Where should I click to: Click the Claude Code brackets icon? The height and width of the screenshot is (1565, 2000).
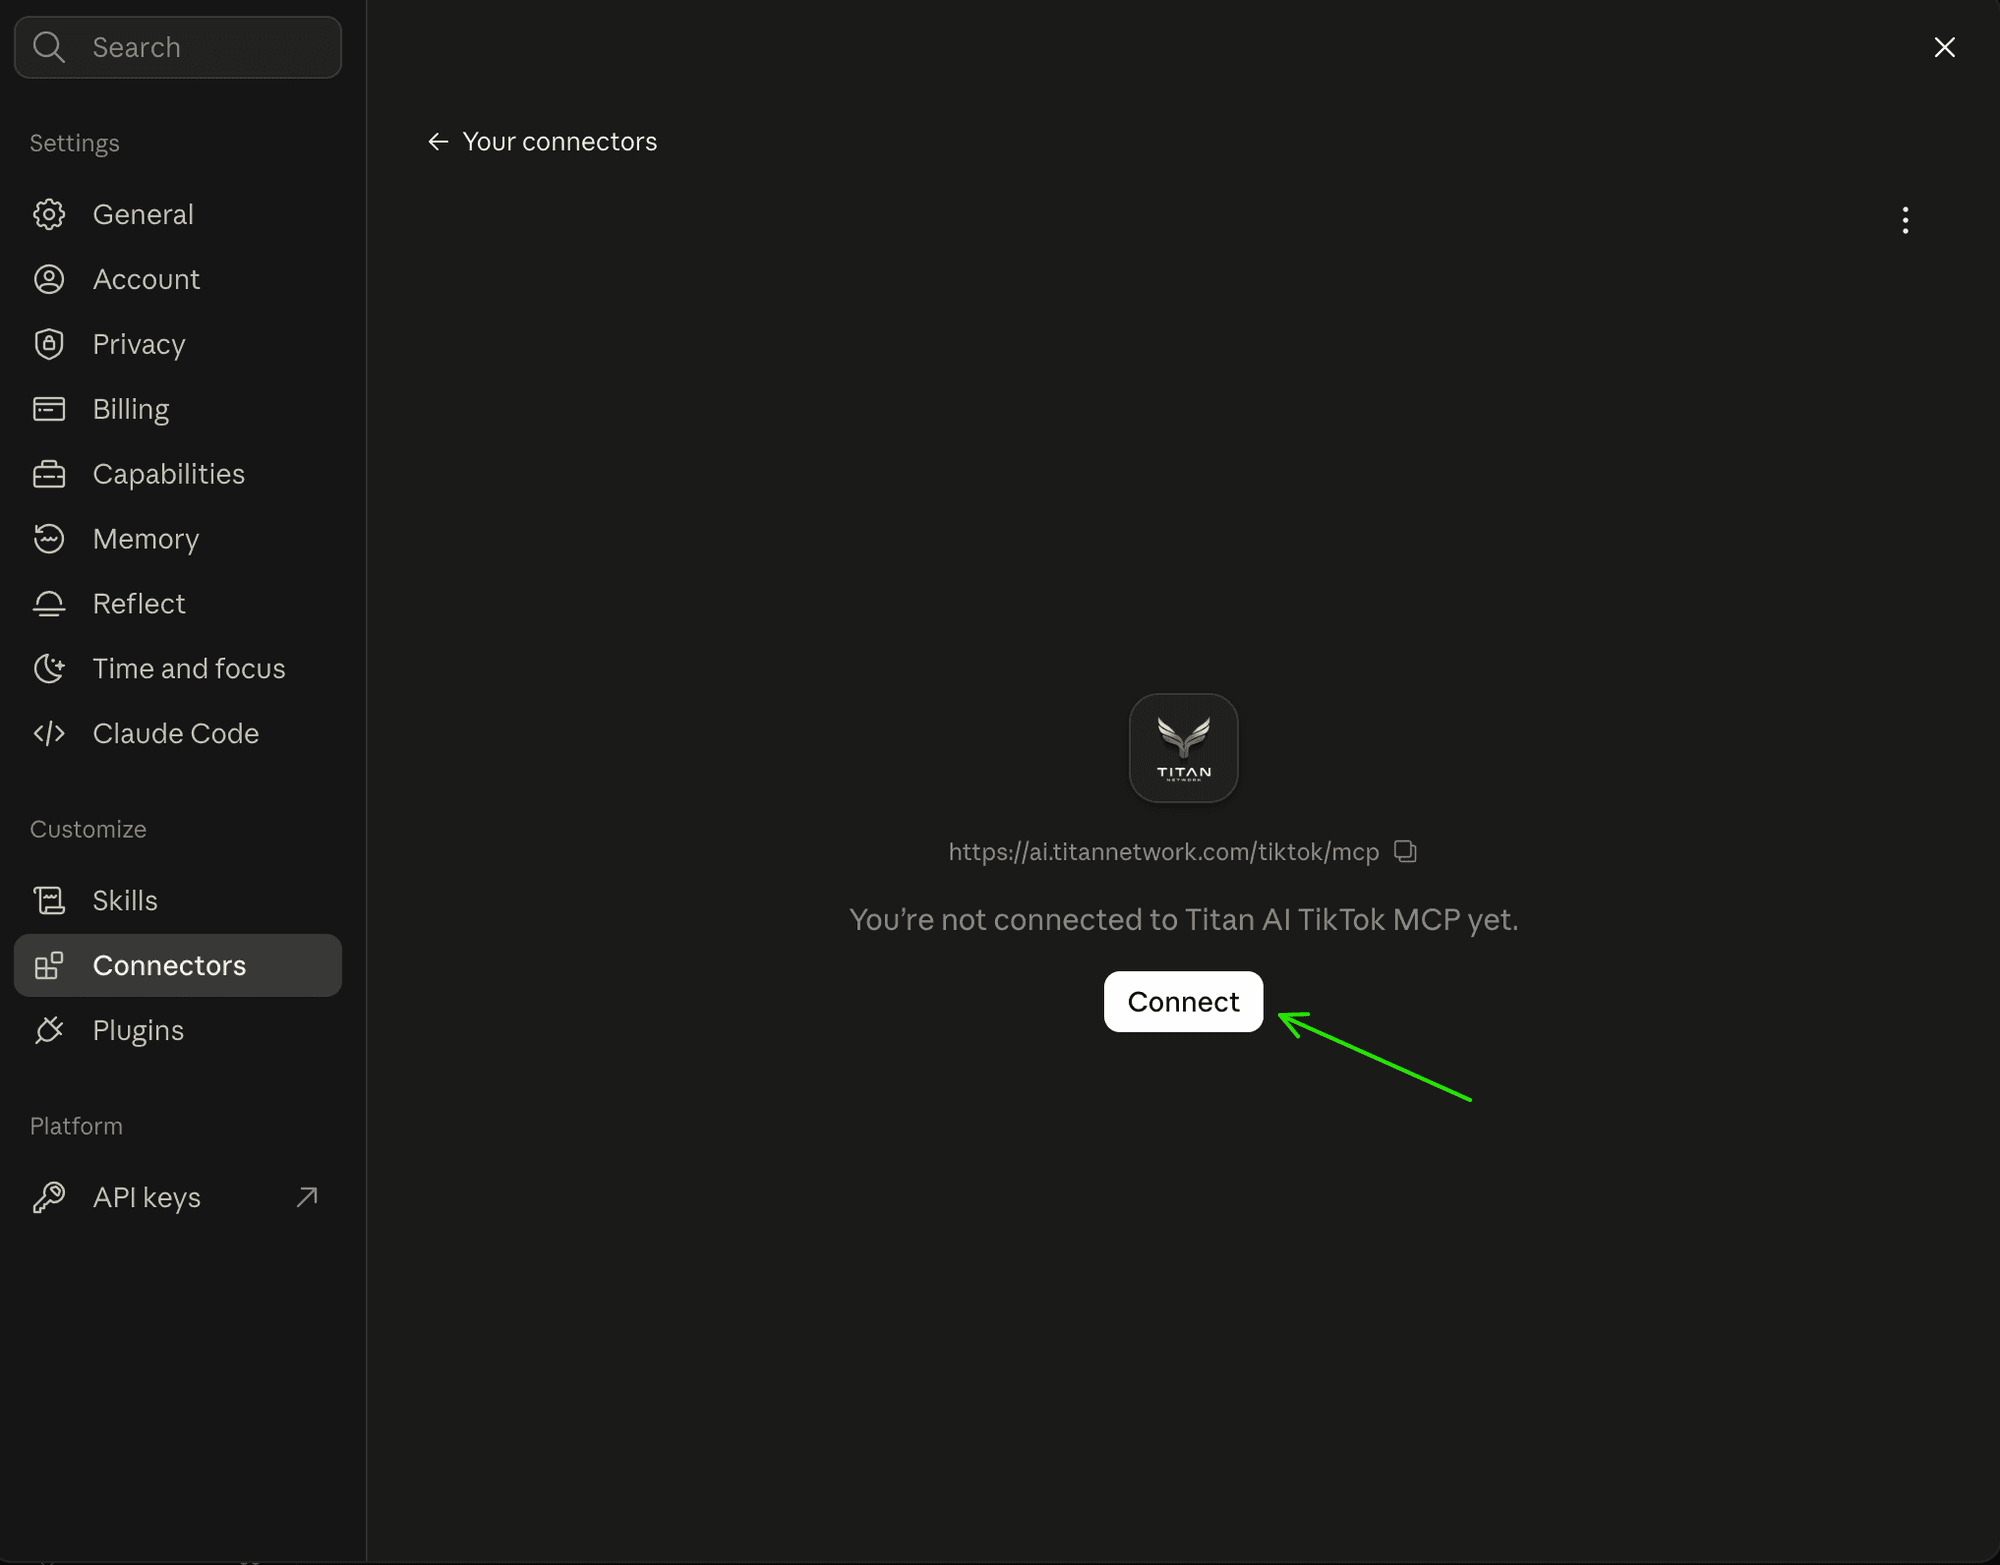[x=49, y=734]
